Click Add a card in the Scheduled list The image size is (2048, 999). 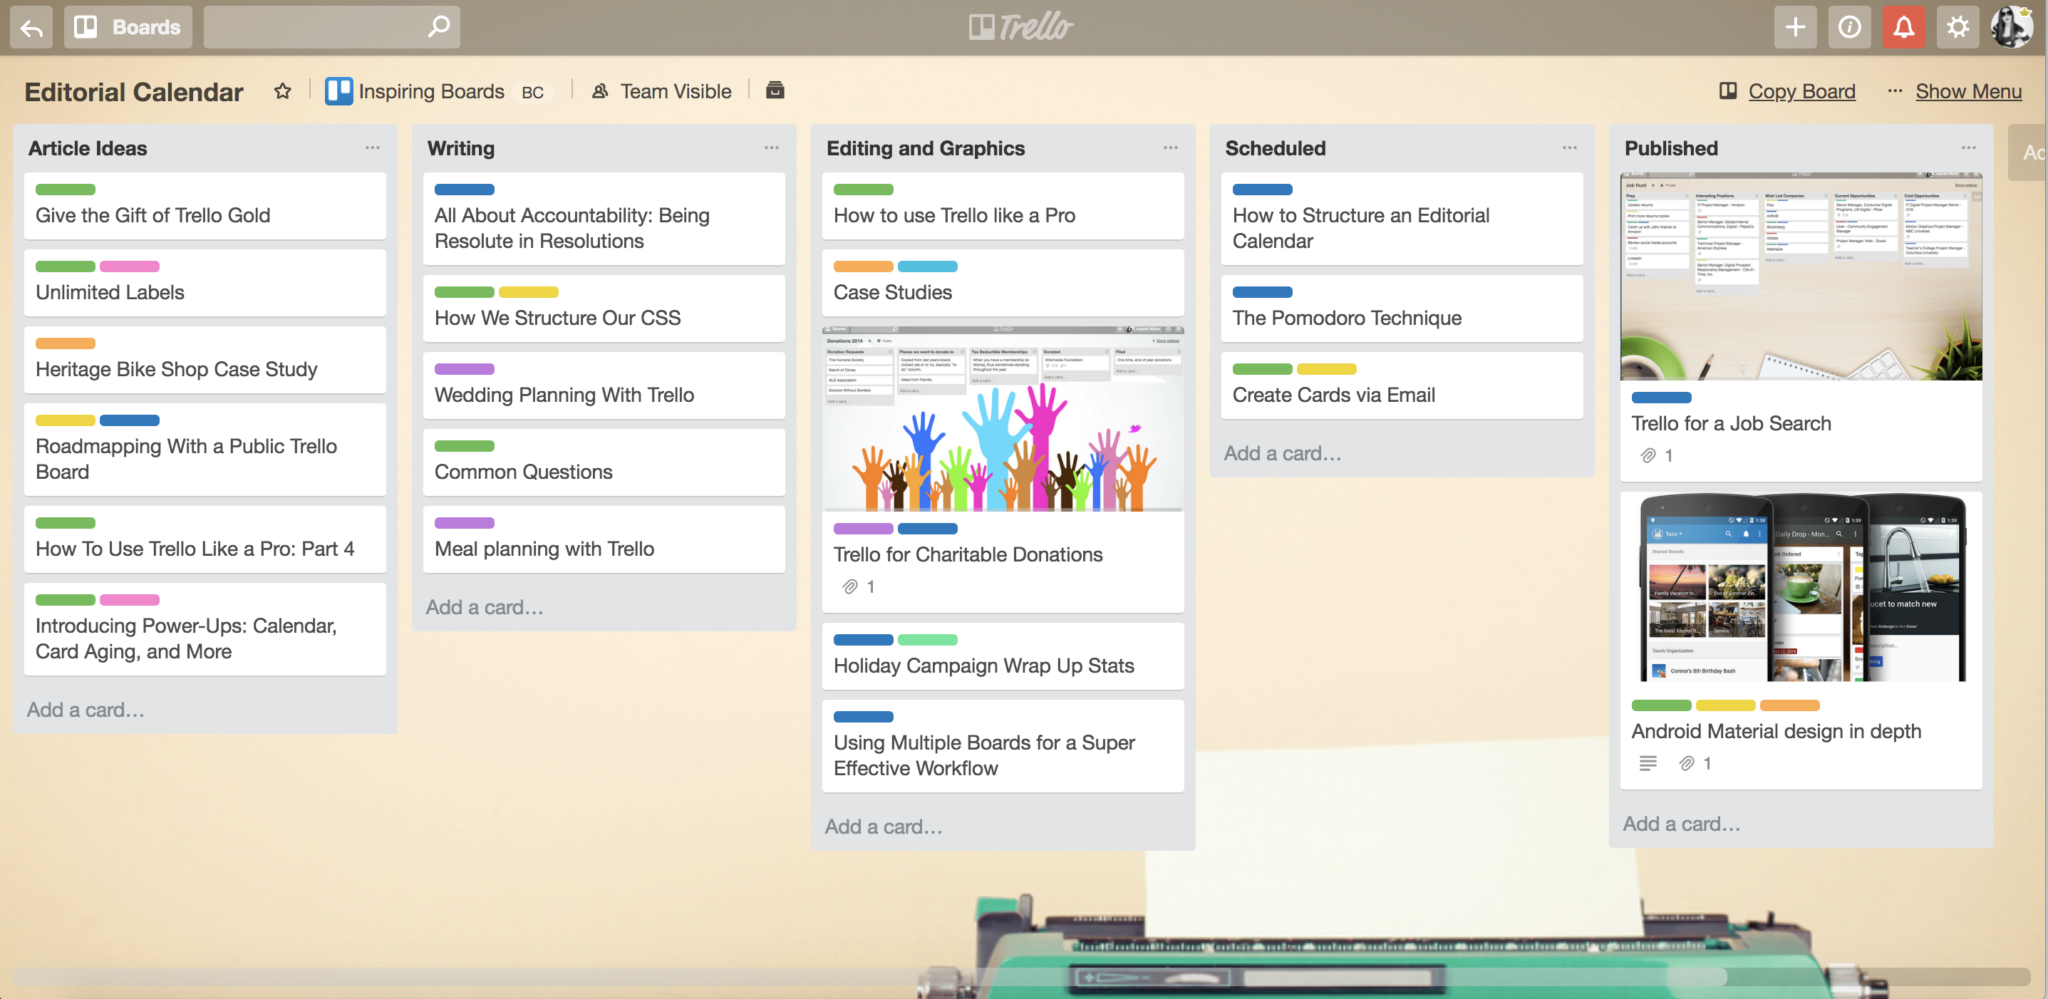(x=1283, y=453)
